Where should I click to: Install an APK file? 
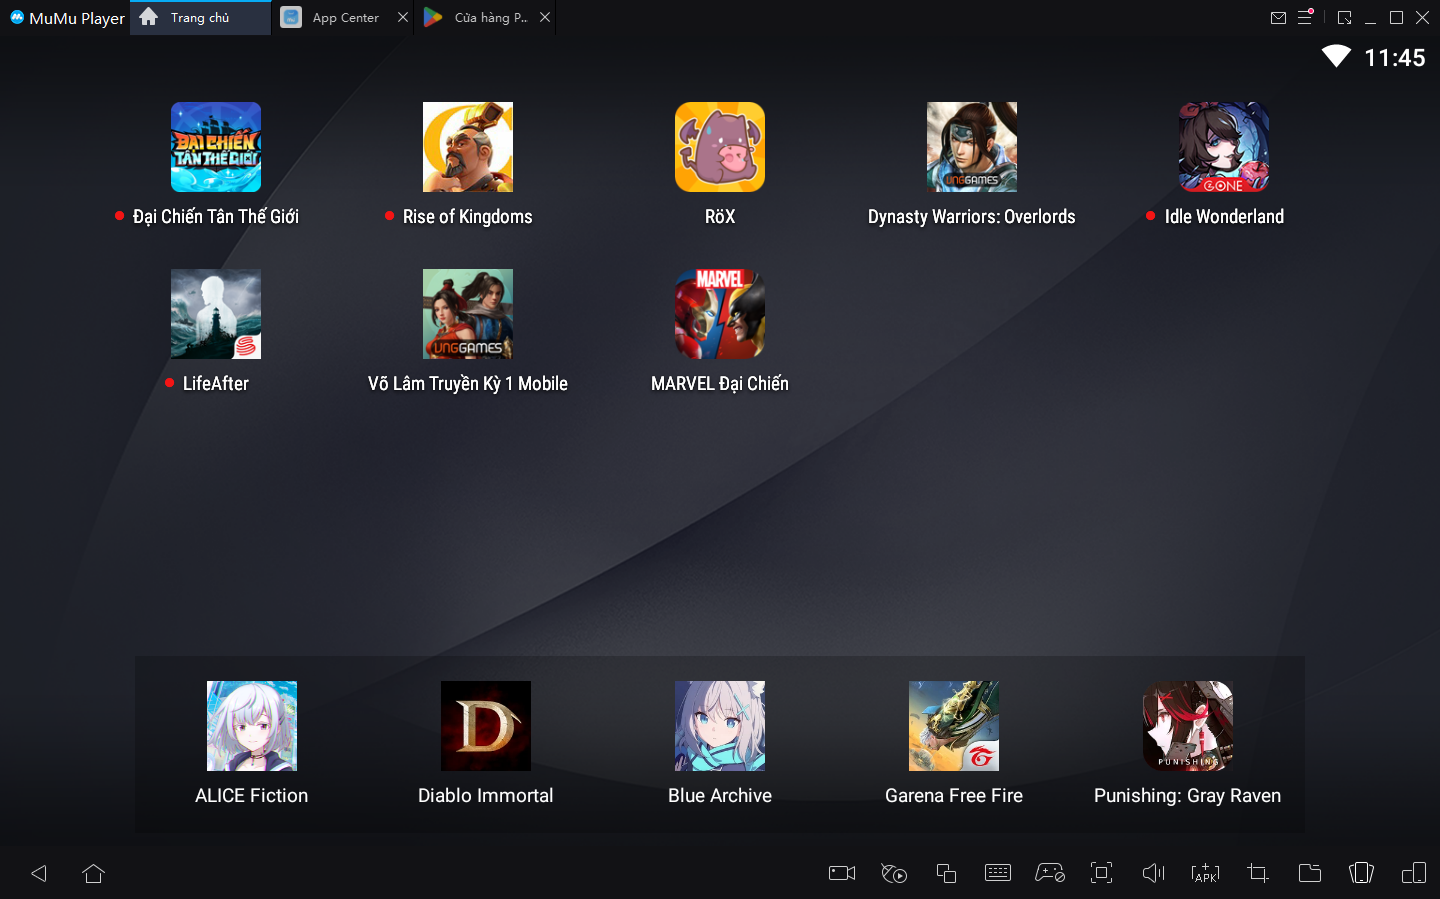[1205, 873]
